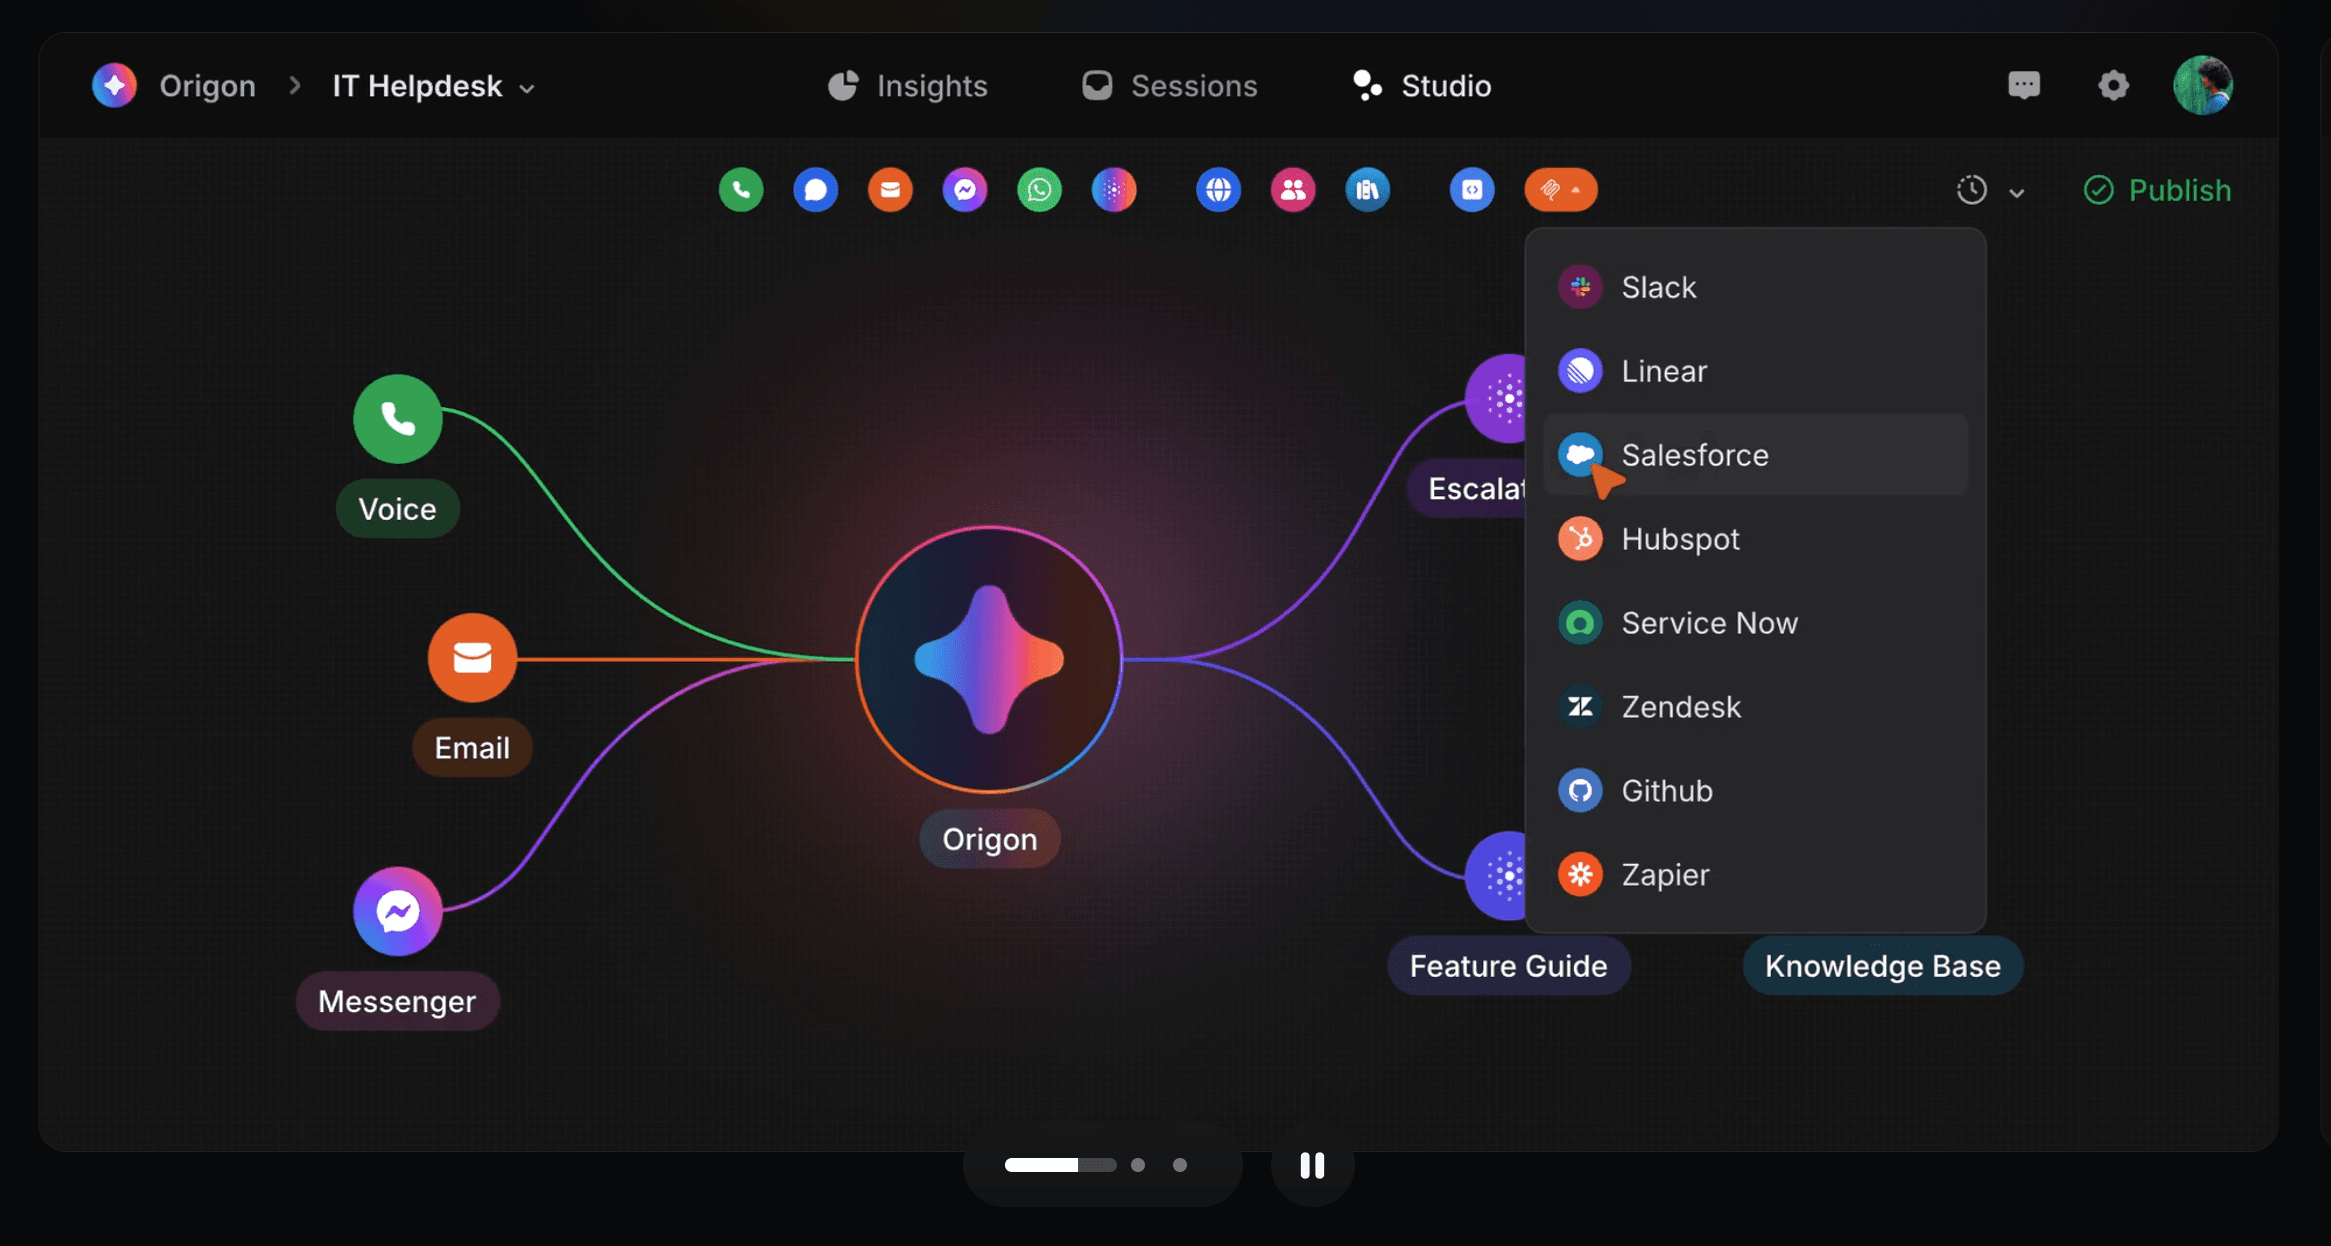Jump to the third slide dot
Image resolution: width=2331 pixels, height=1246 pixels.
(x=1180, y=1165)
